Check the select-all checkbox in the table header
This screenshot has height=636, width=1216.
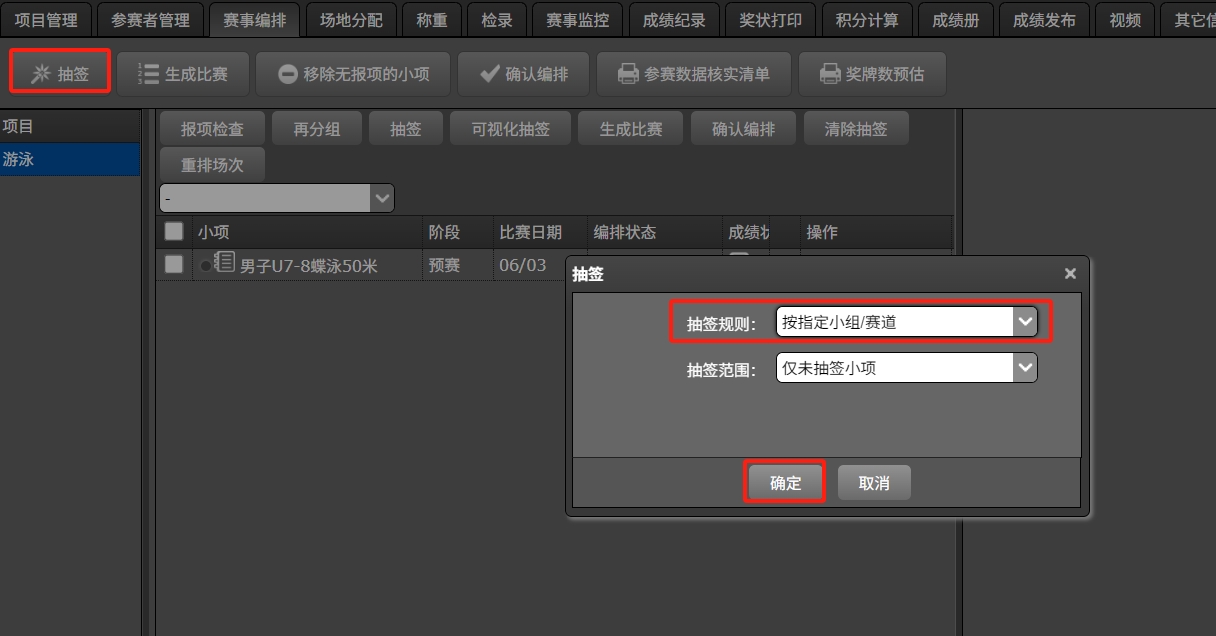(173, 231)
